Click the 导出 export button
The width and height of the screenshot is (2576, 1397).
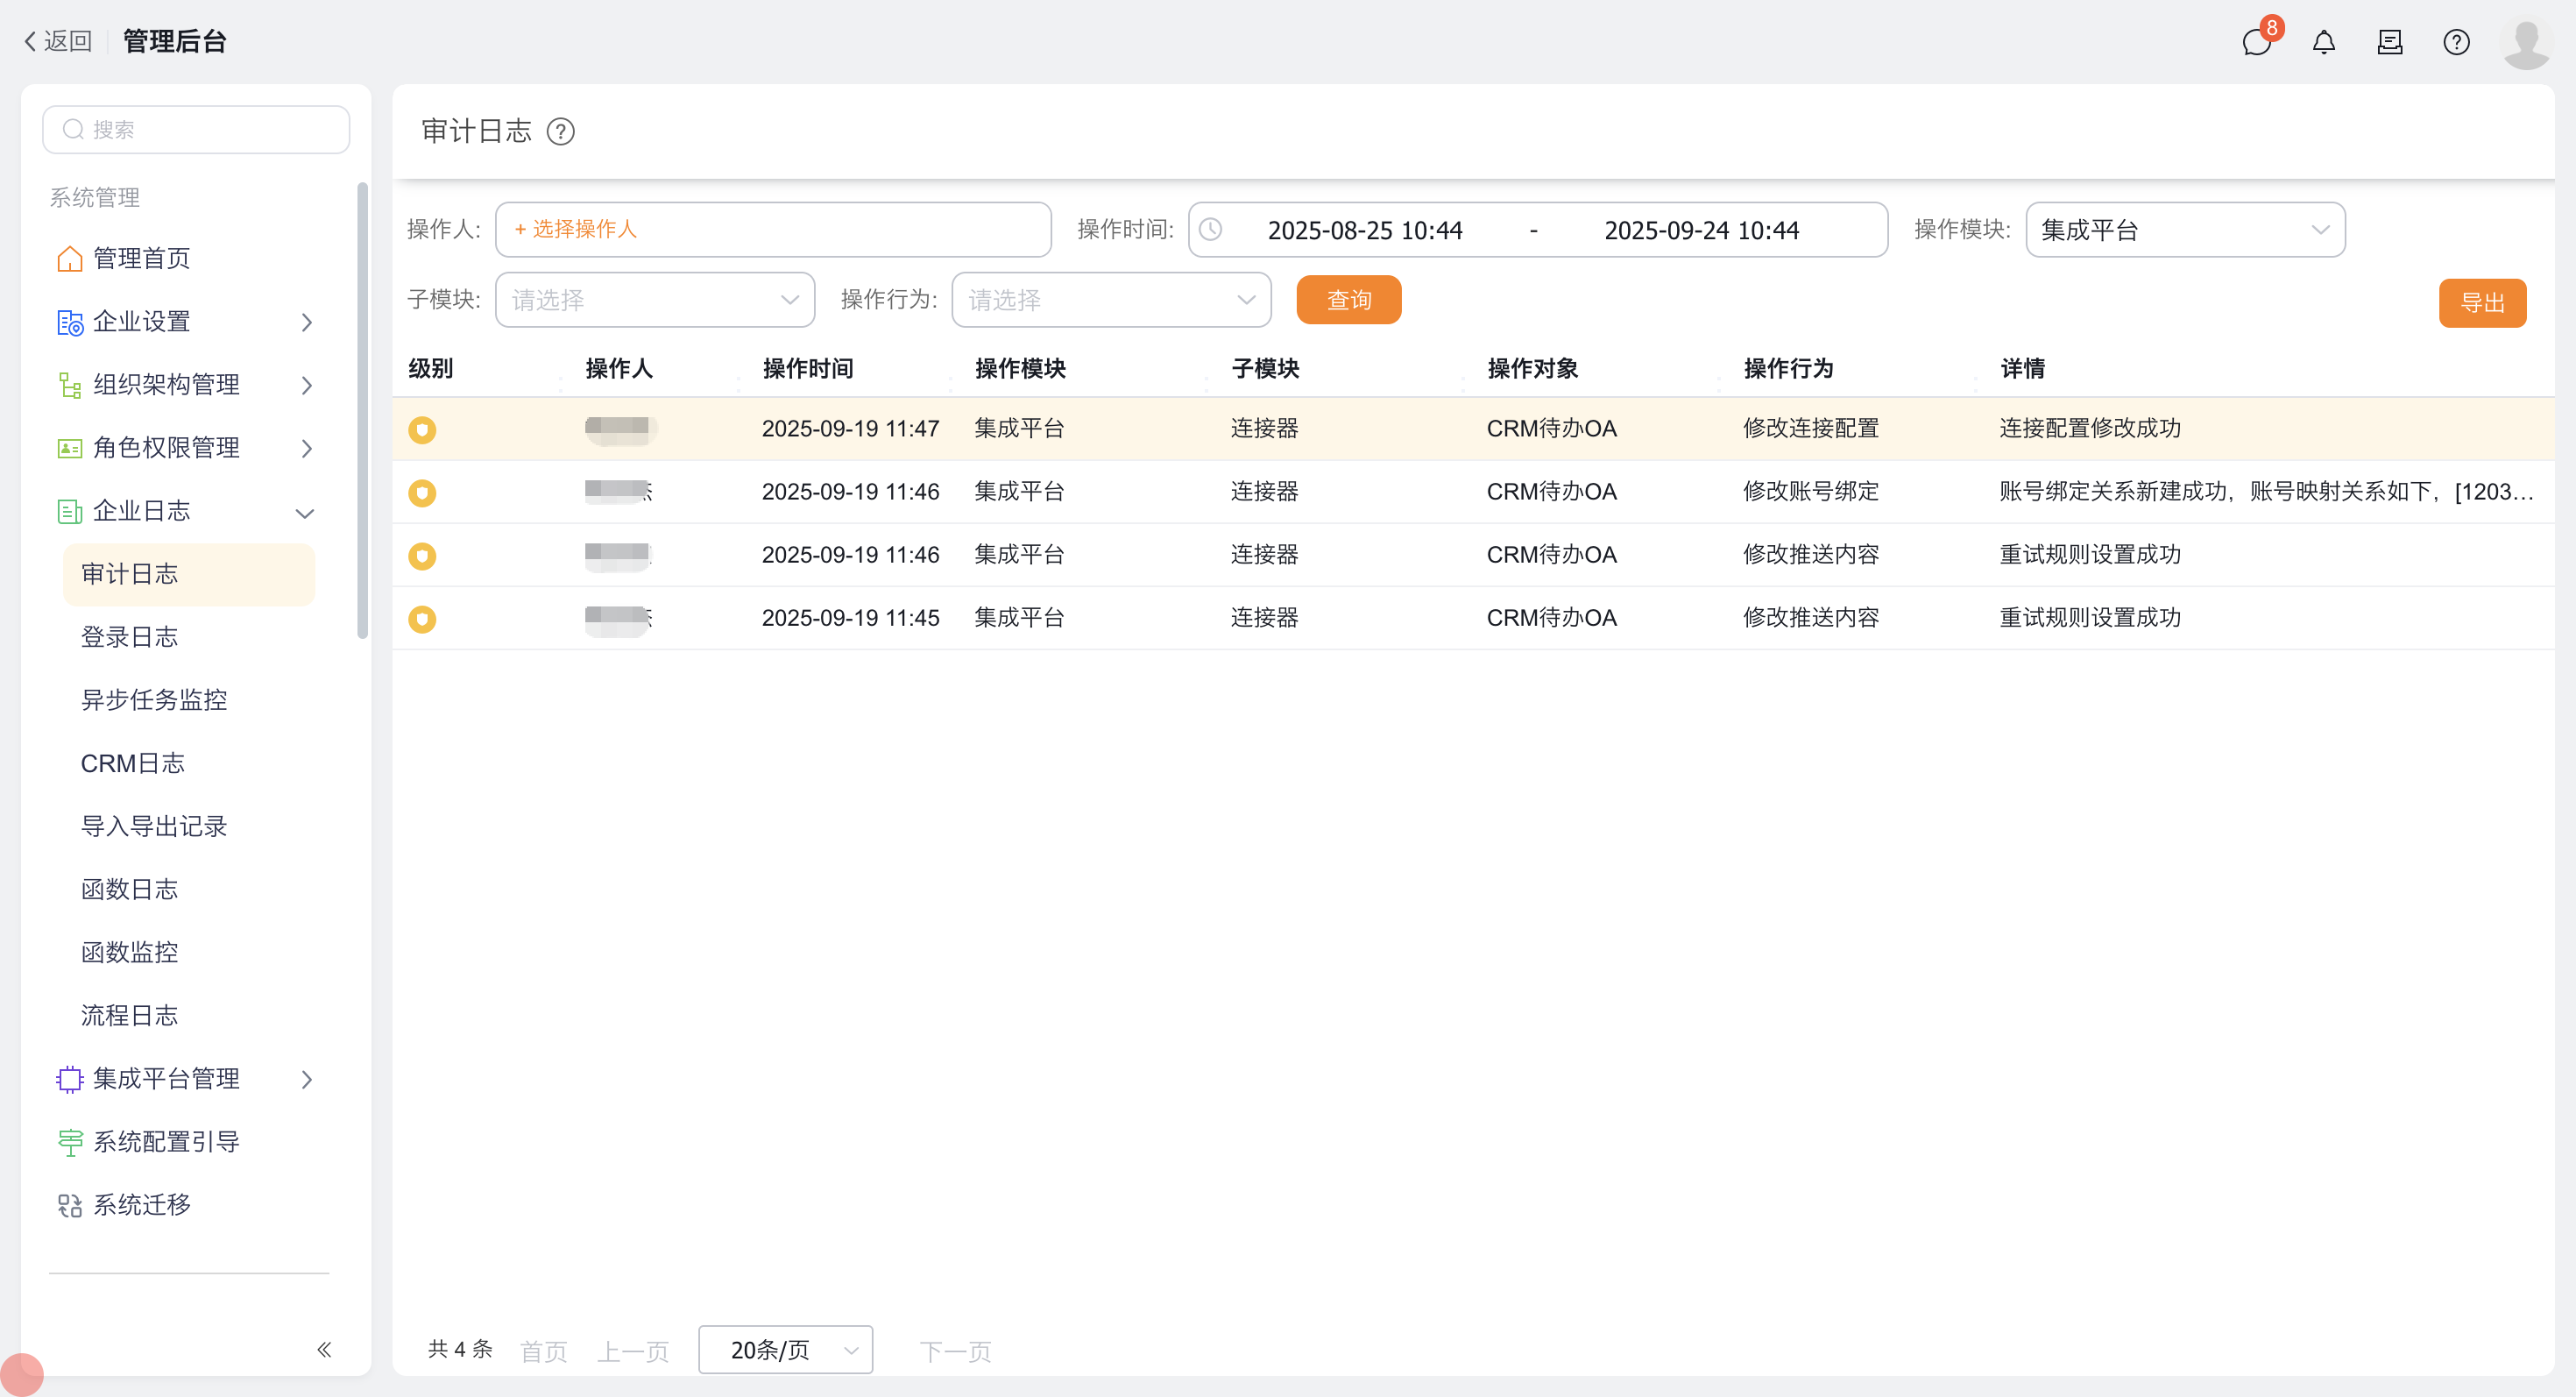click(2481, 303)
